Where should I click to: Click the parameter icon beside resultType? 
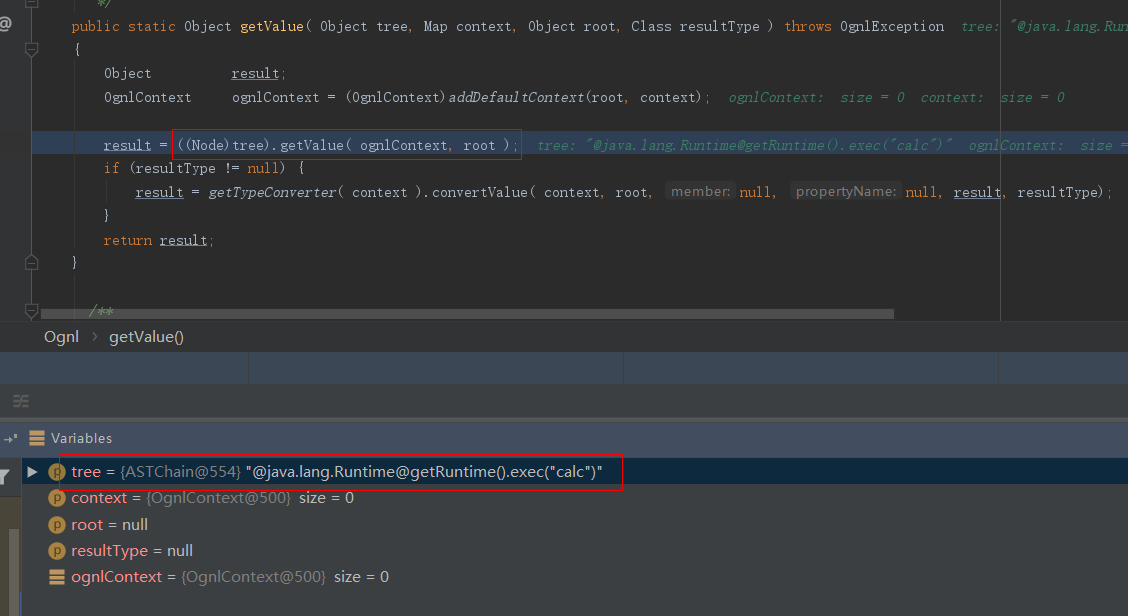pyautogui.click(x=56, y=551)
